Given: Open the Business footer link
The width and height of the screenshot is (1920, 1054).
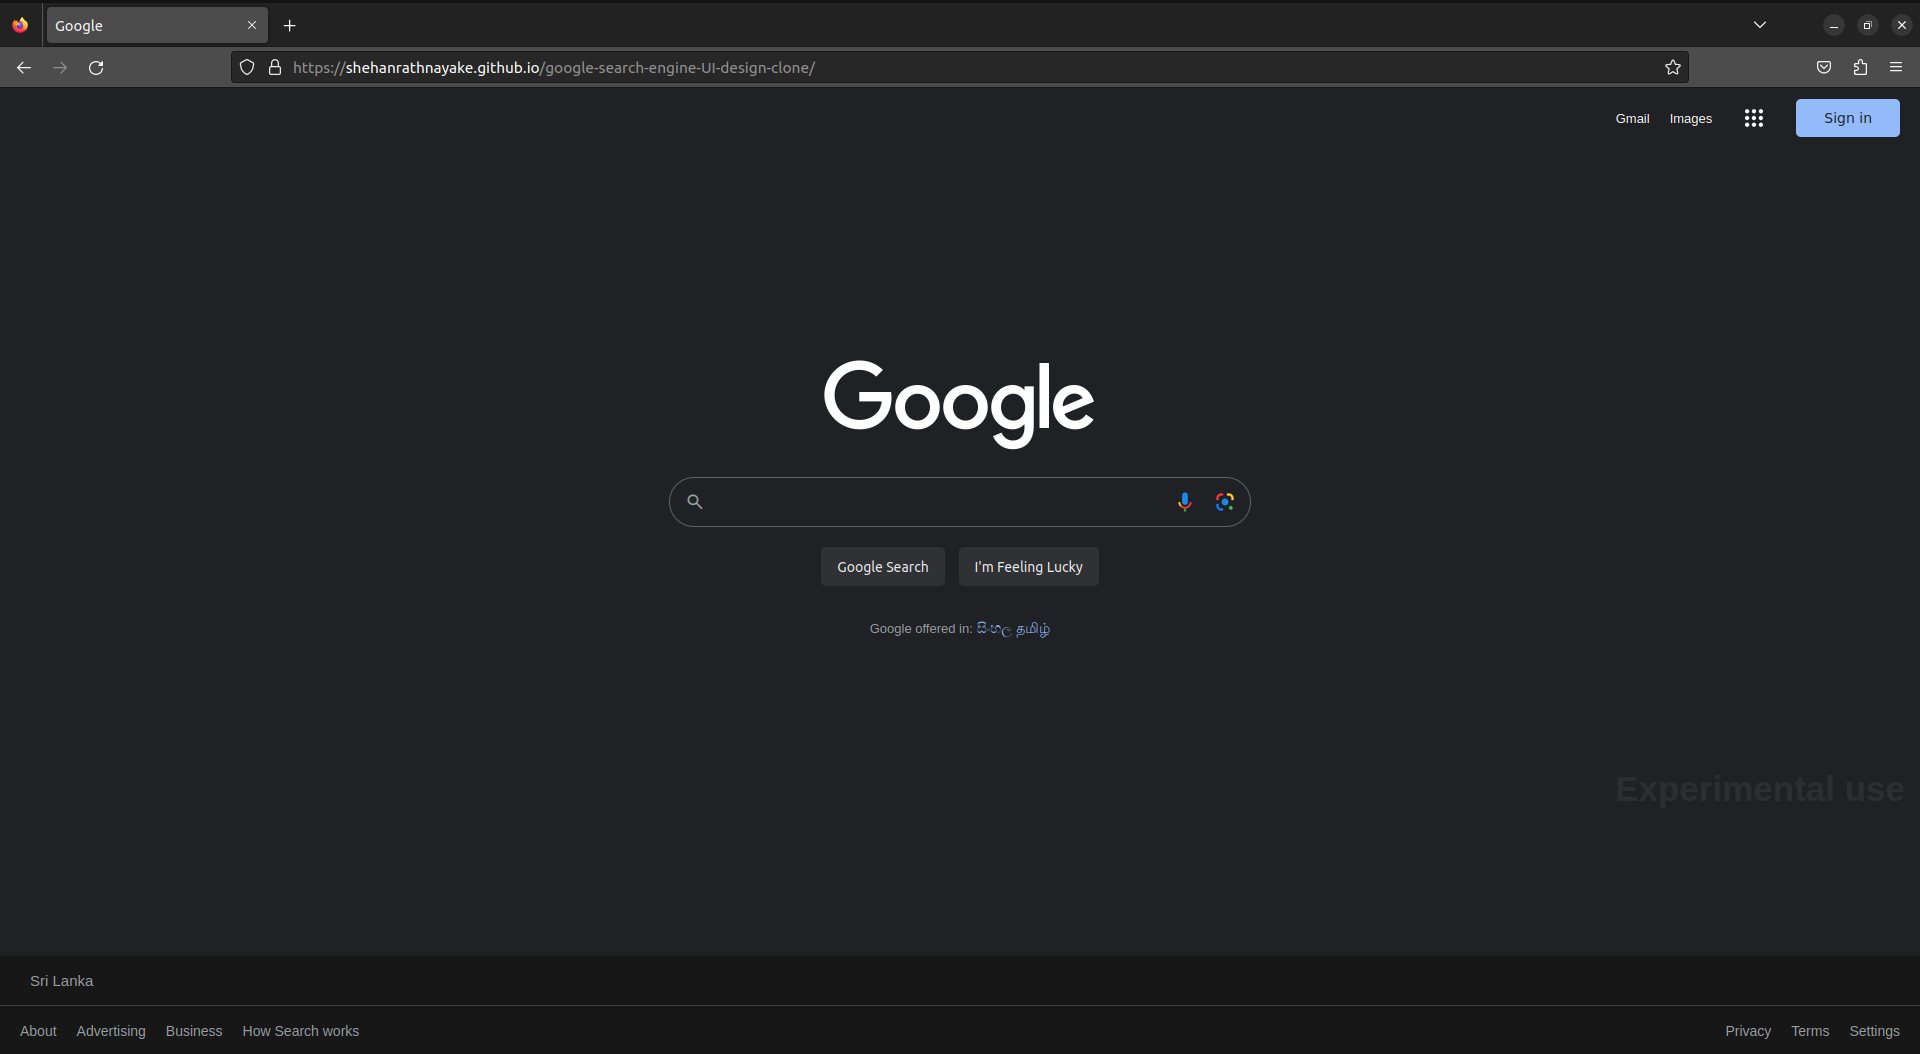Looking at the screenshot, I should pos(194,1031).
